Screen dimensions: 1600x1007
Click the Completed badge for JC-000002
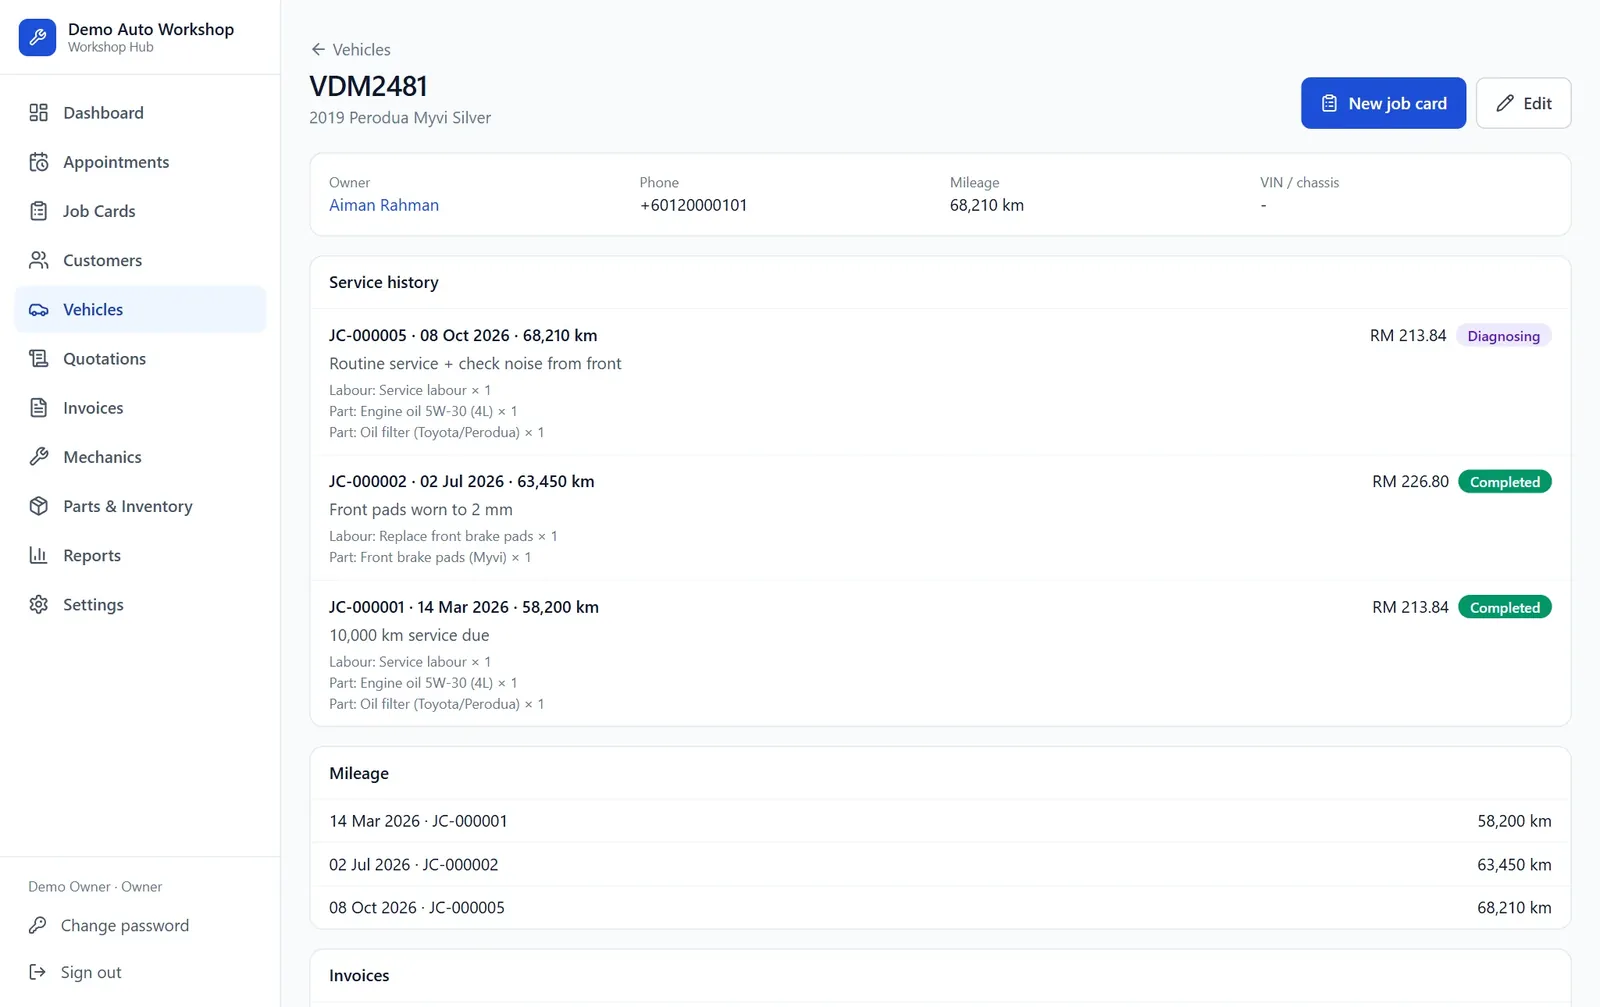coord(1504,482)
